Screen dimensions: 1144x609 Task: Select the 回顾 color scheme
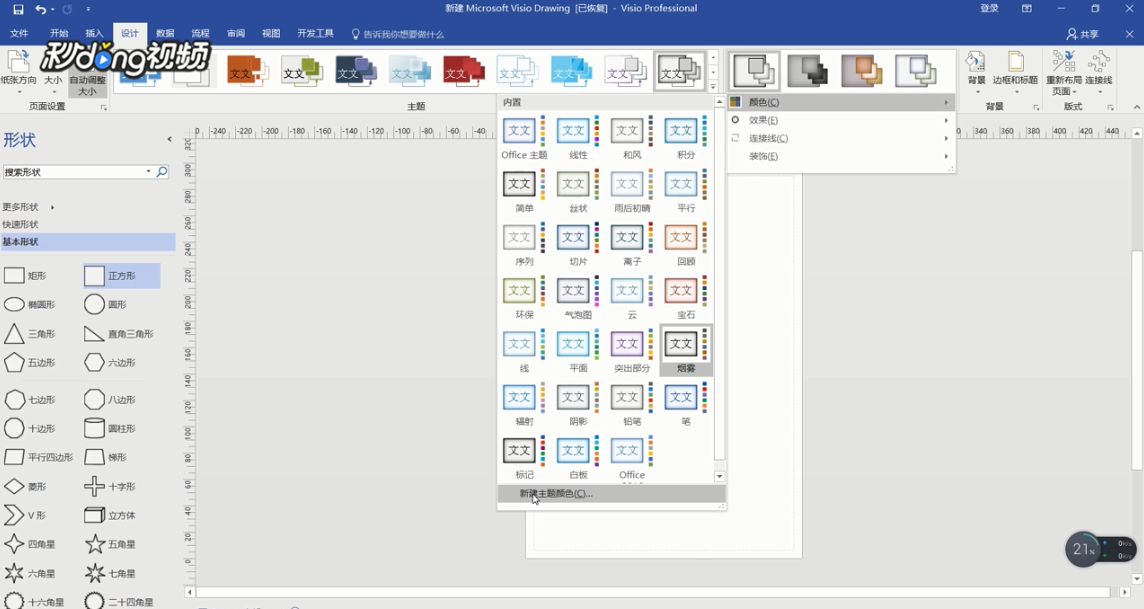point(686,244)
